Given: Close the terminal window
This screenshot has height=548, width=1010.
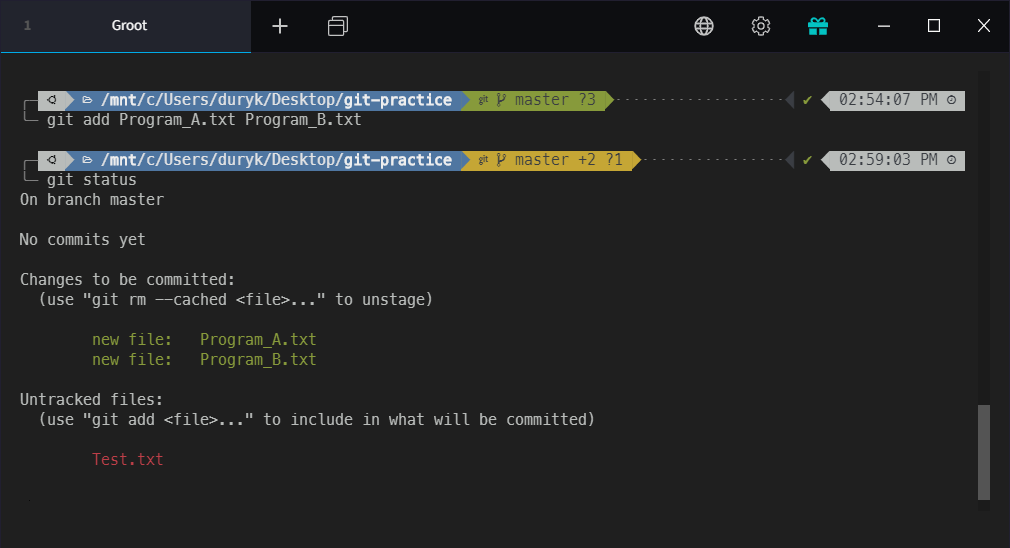Looking at the screenshot, I should coord(984,26).
